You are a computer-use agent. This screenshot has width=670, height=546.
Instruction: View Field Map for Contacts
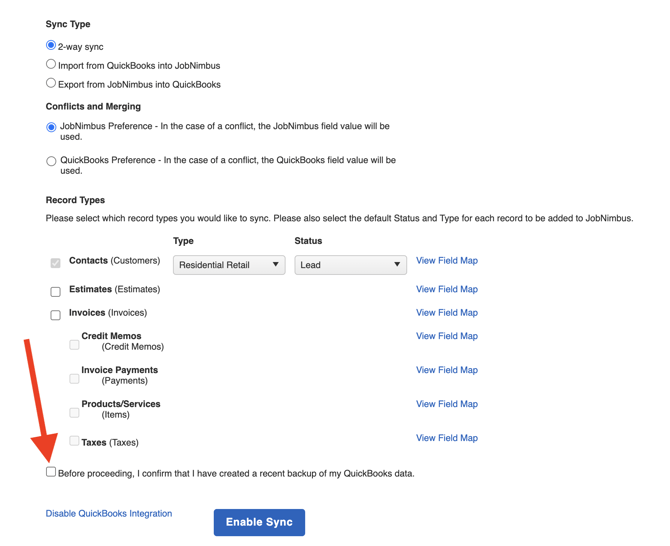(447, 261)
